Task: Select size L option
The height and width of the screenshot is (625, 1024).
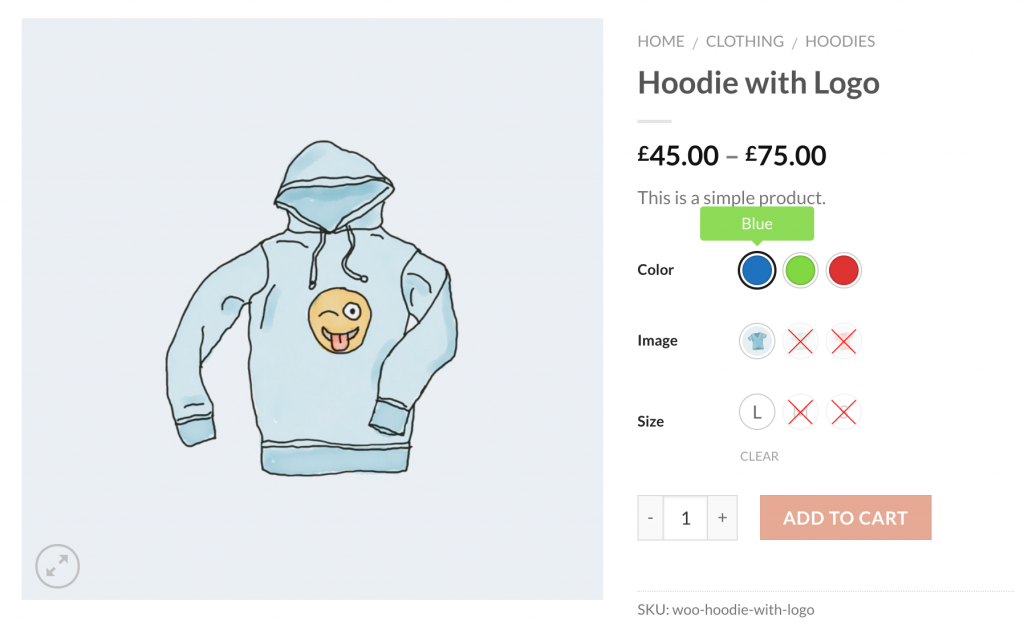Action: tap(757, 411)
